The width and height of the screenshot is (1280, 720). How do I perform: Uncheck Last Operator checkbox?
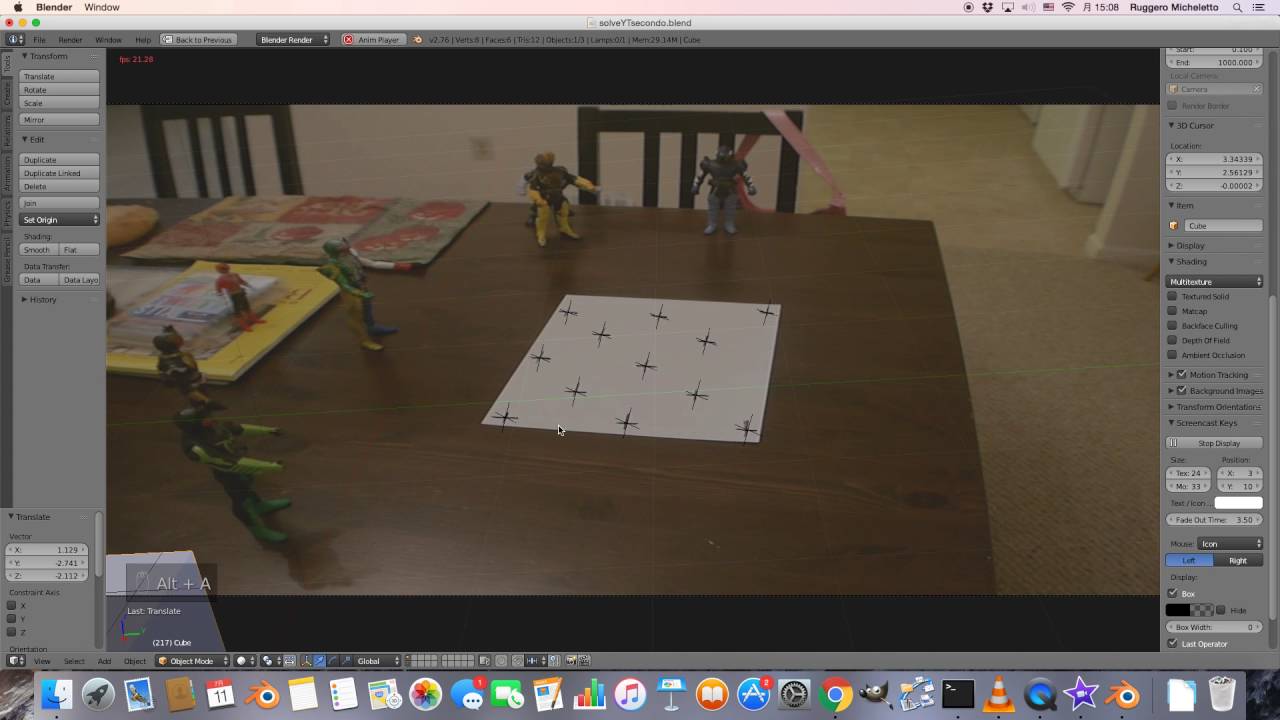pyautogui.click(x=1173, y=644)
